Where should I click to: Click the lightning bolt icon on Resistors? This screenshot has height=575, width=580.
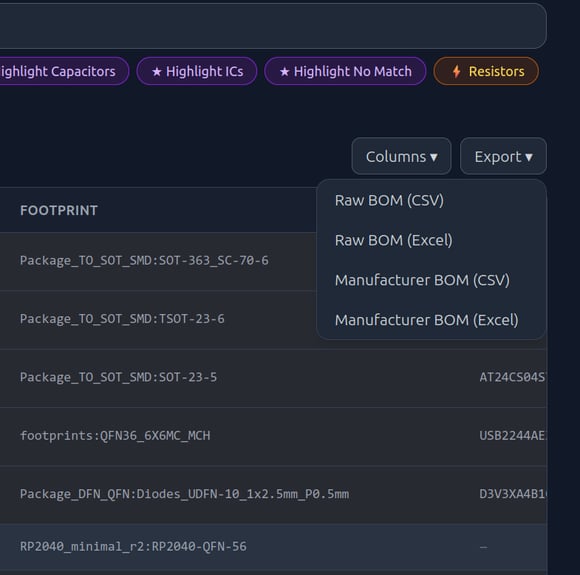[x=457, y=71]
